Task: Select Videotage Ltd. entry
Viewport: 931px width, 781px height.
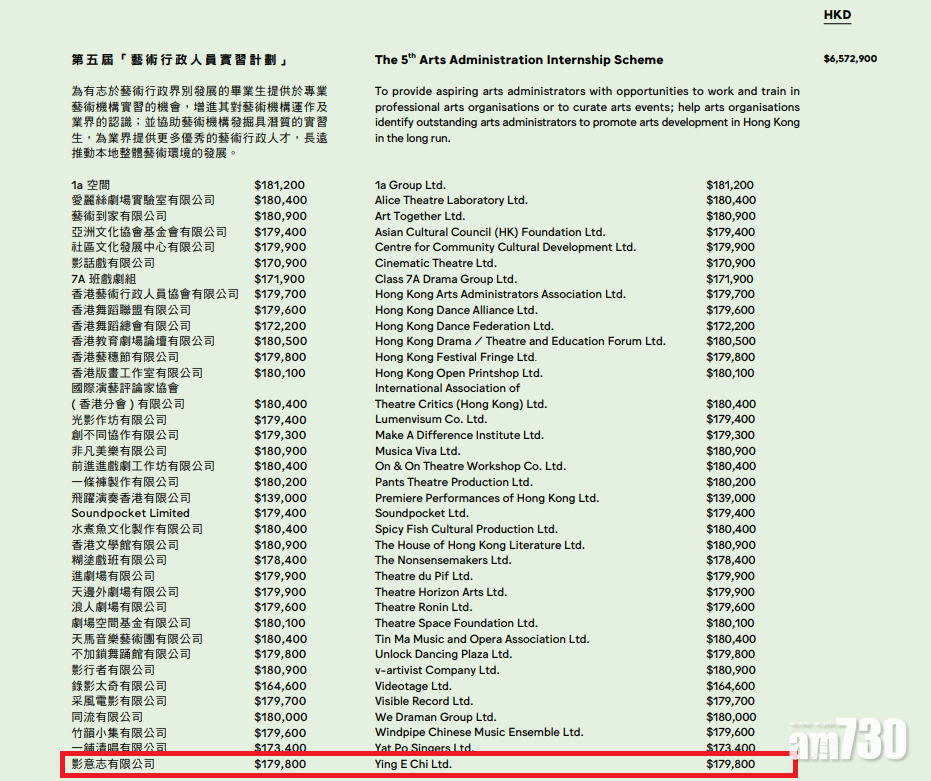Action: click(x=413, y=686)
